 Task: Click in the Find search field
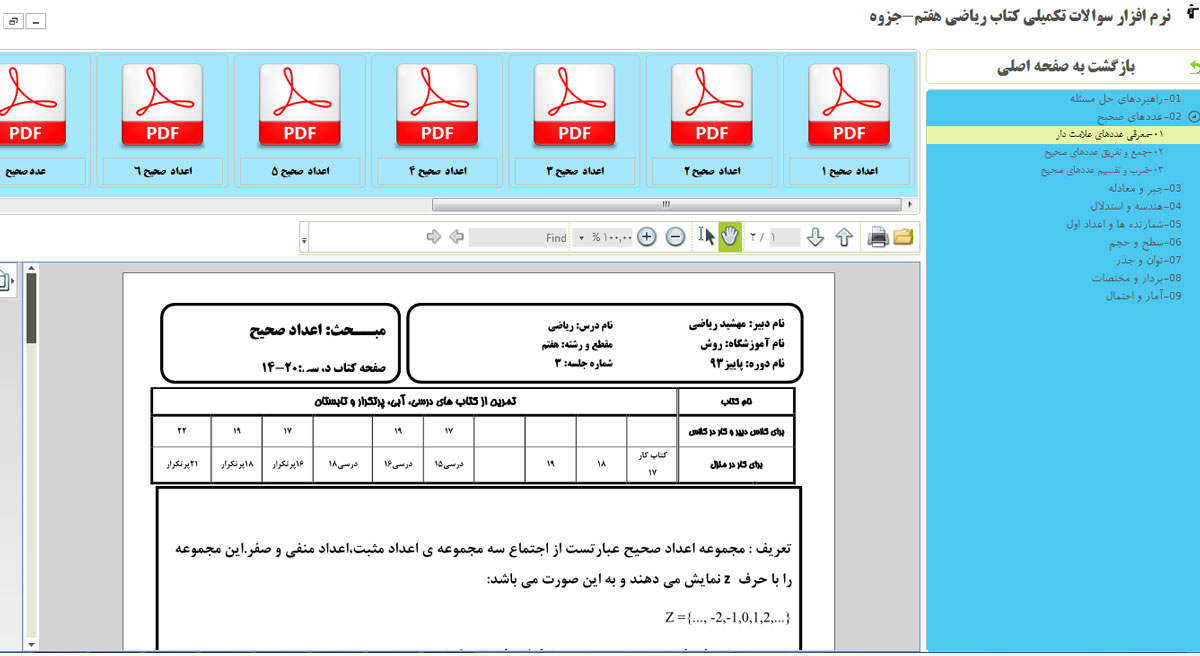(x=518, y=238)
